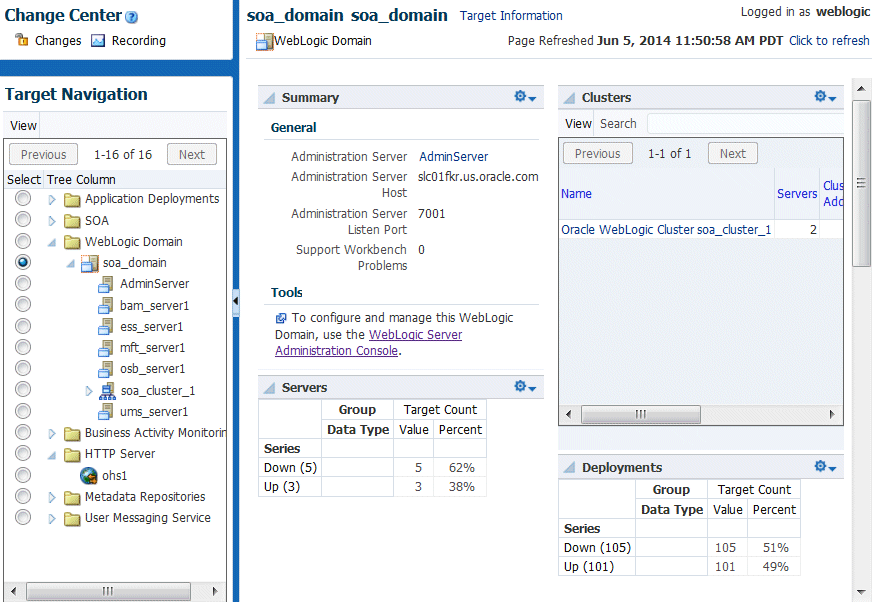Collapse the soa_domain tree node
This screenshot has width=872, height=602.
tap(71, 264)
